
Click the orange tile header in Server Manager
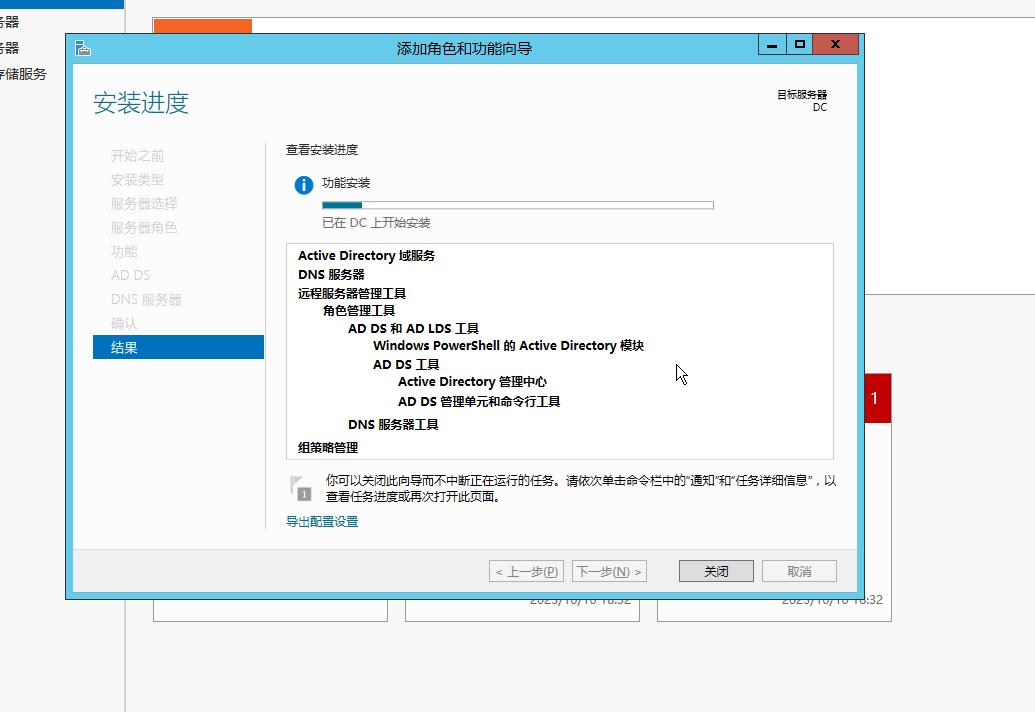click(203, 26)
